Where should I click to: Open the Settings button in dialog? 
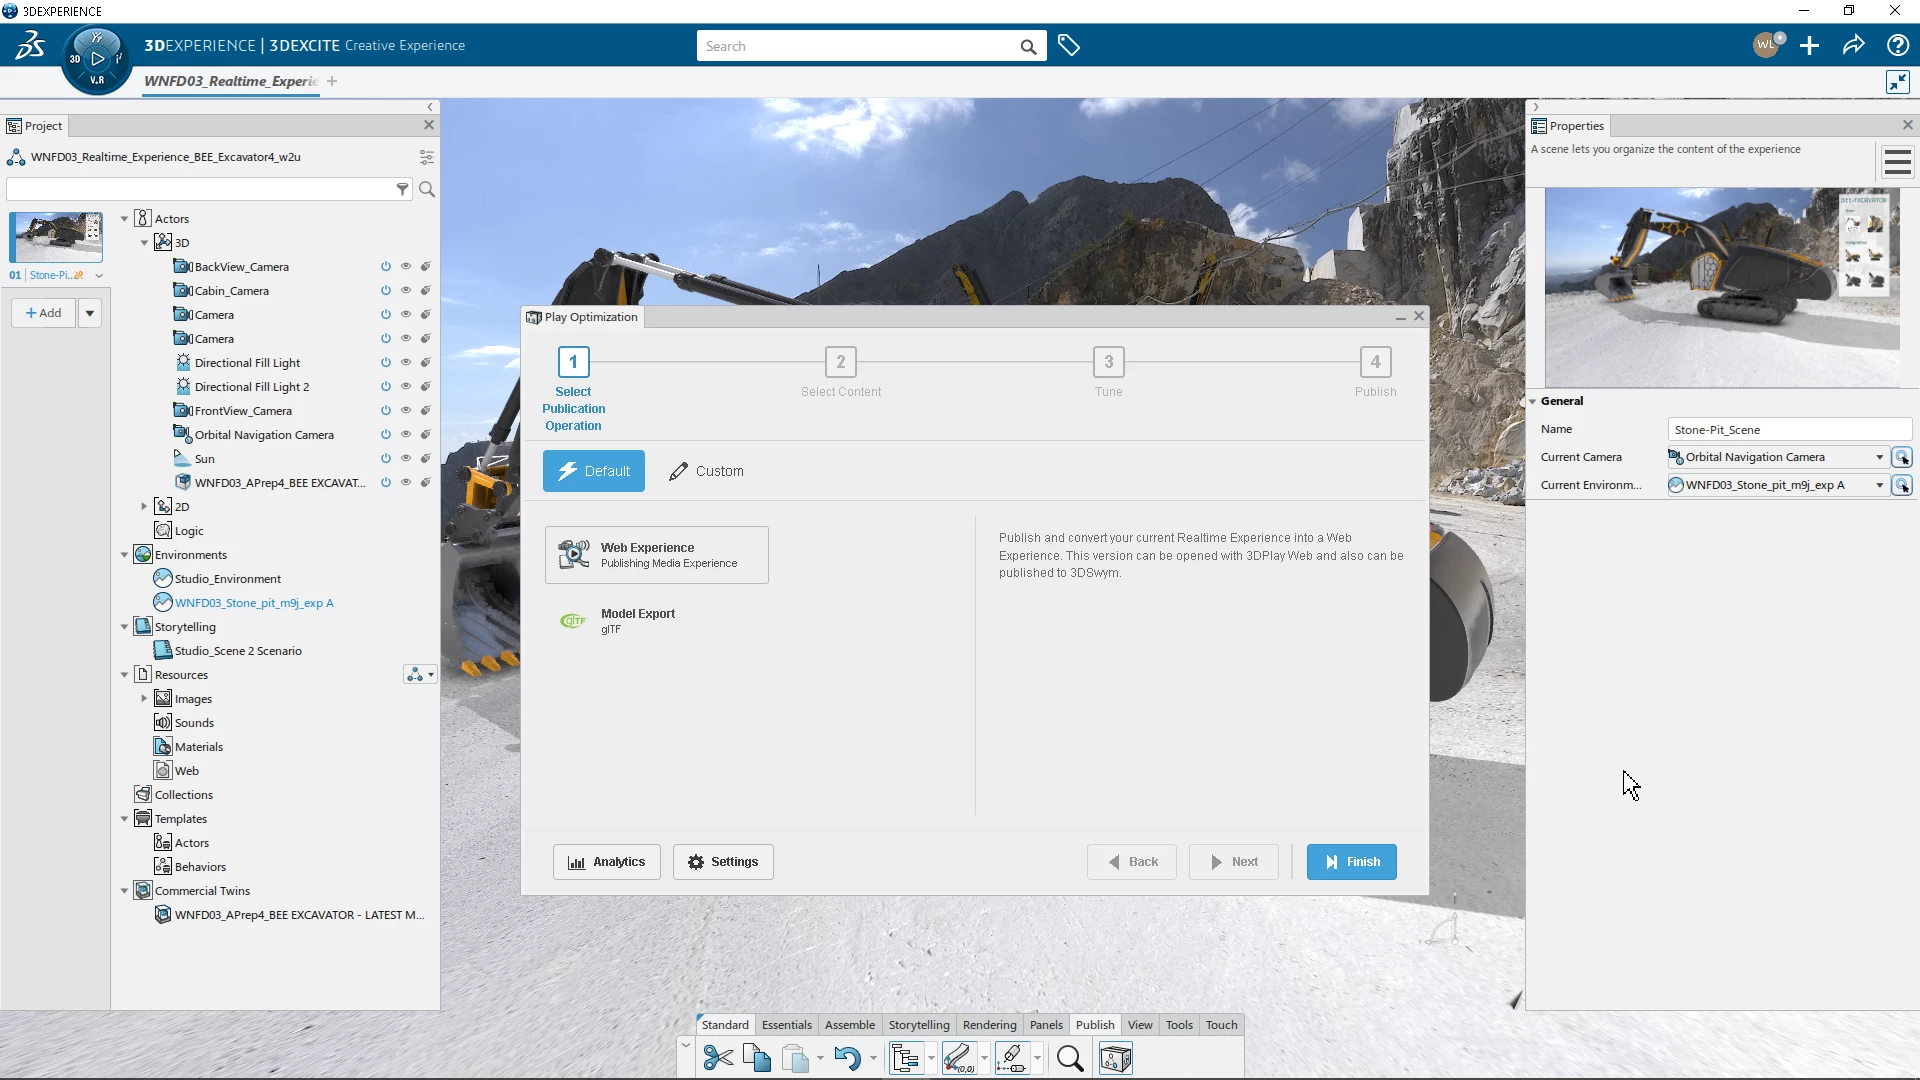[x=722, y=862]
